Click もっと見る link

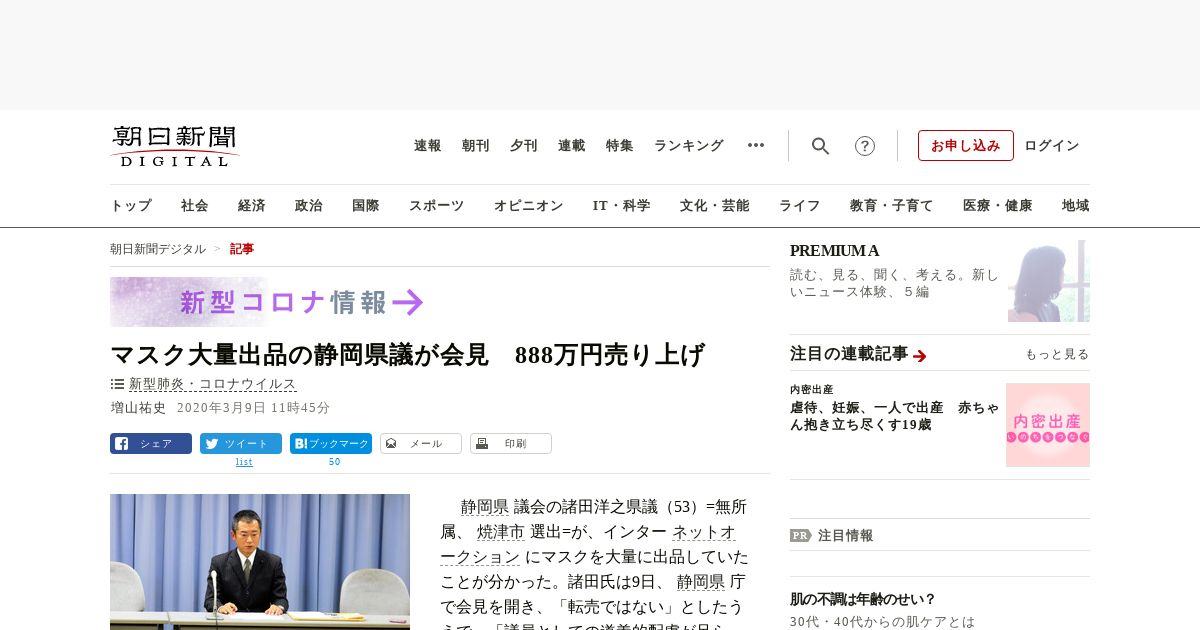coord(1057,354)
